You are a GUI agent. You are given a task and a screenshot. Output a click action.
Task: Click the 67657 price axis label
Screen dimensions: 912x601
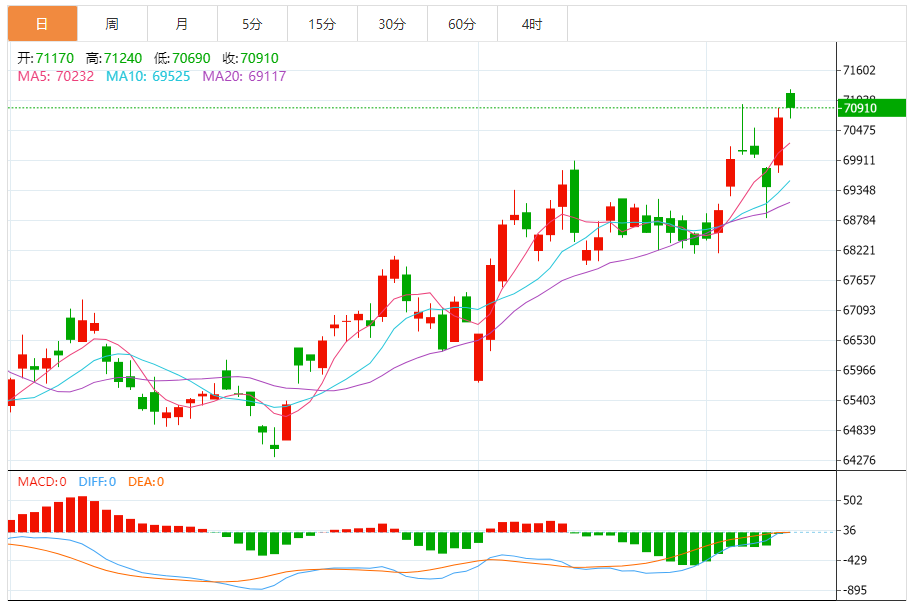pyautogui.click(x=859, y=280)
